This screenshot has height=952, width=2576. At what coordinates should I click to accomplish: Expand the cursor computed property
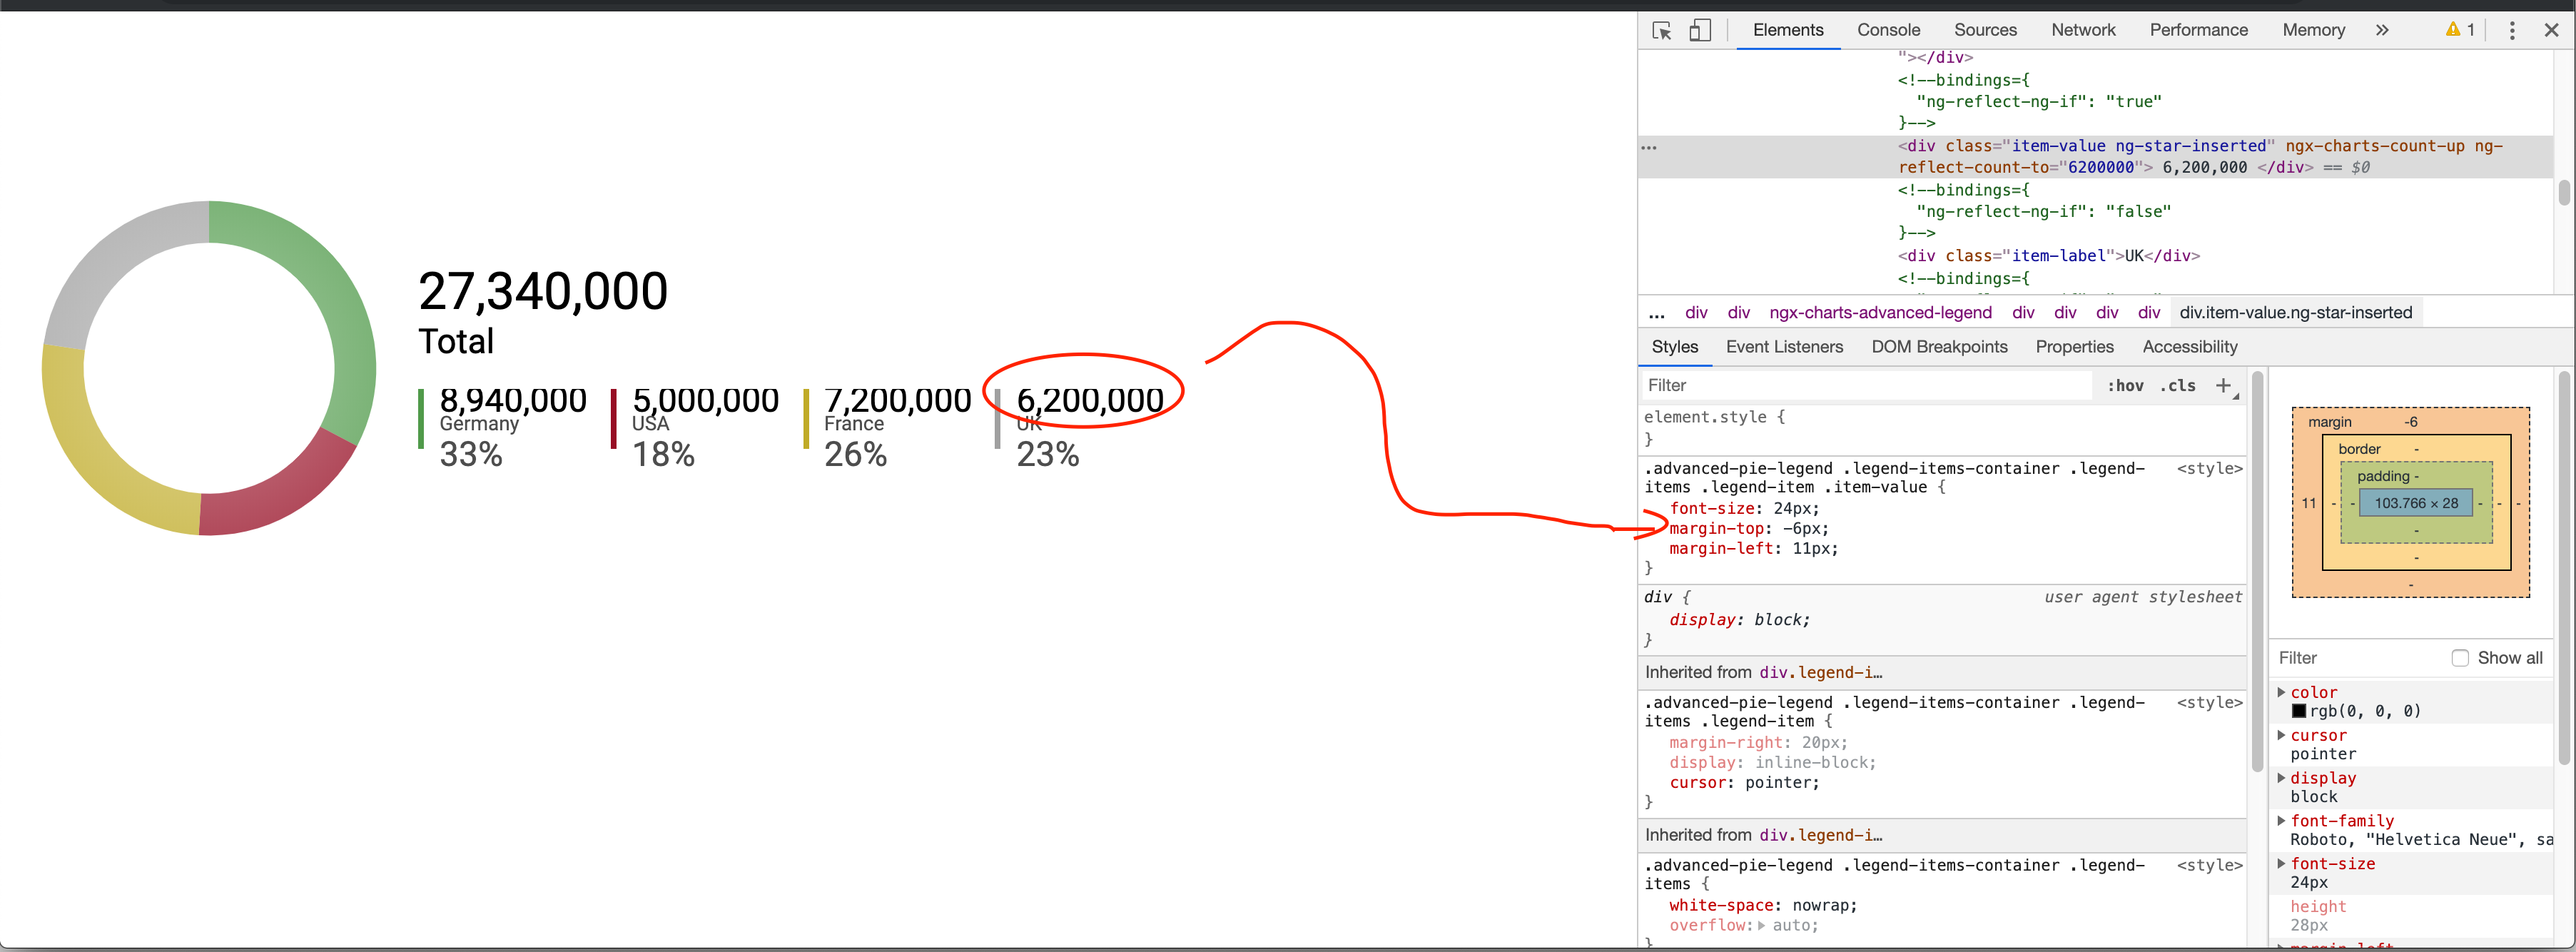2282,735
